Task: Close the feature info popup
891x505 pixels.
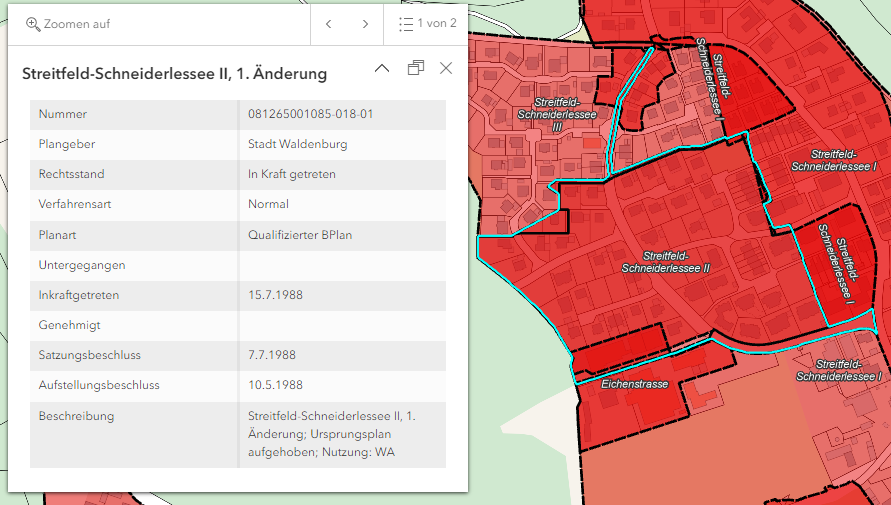Action: pyautogui.click(x=446, y=68)
